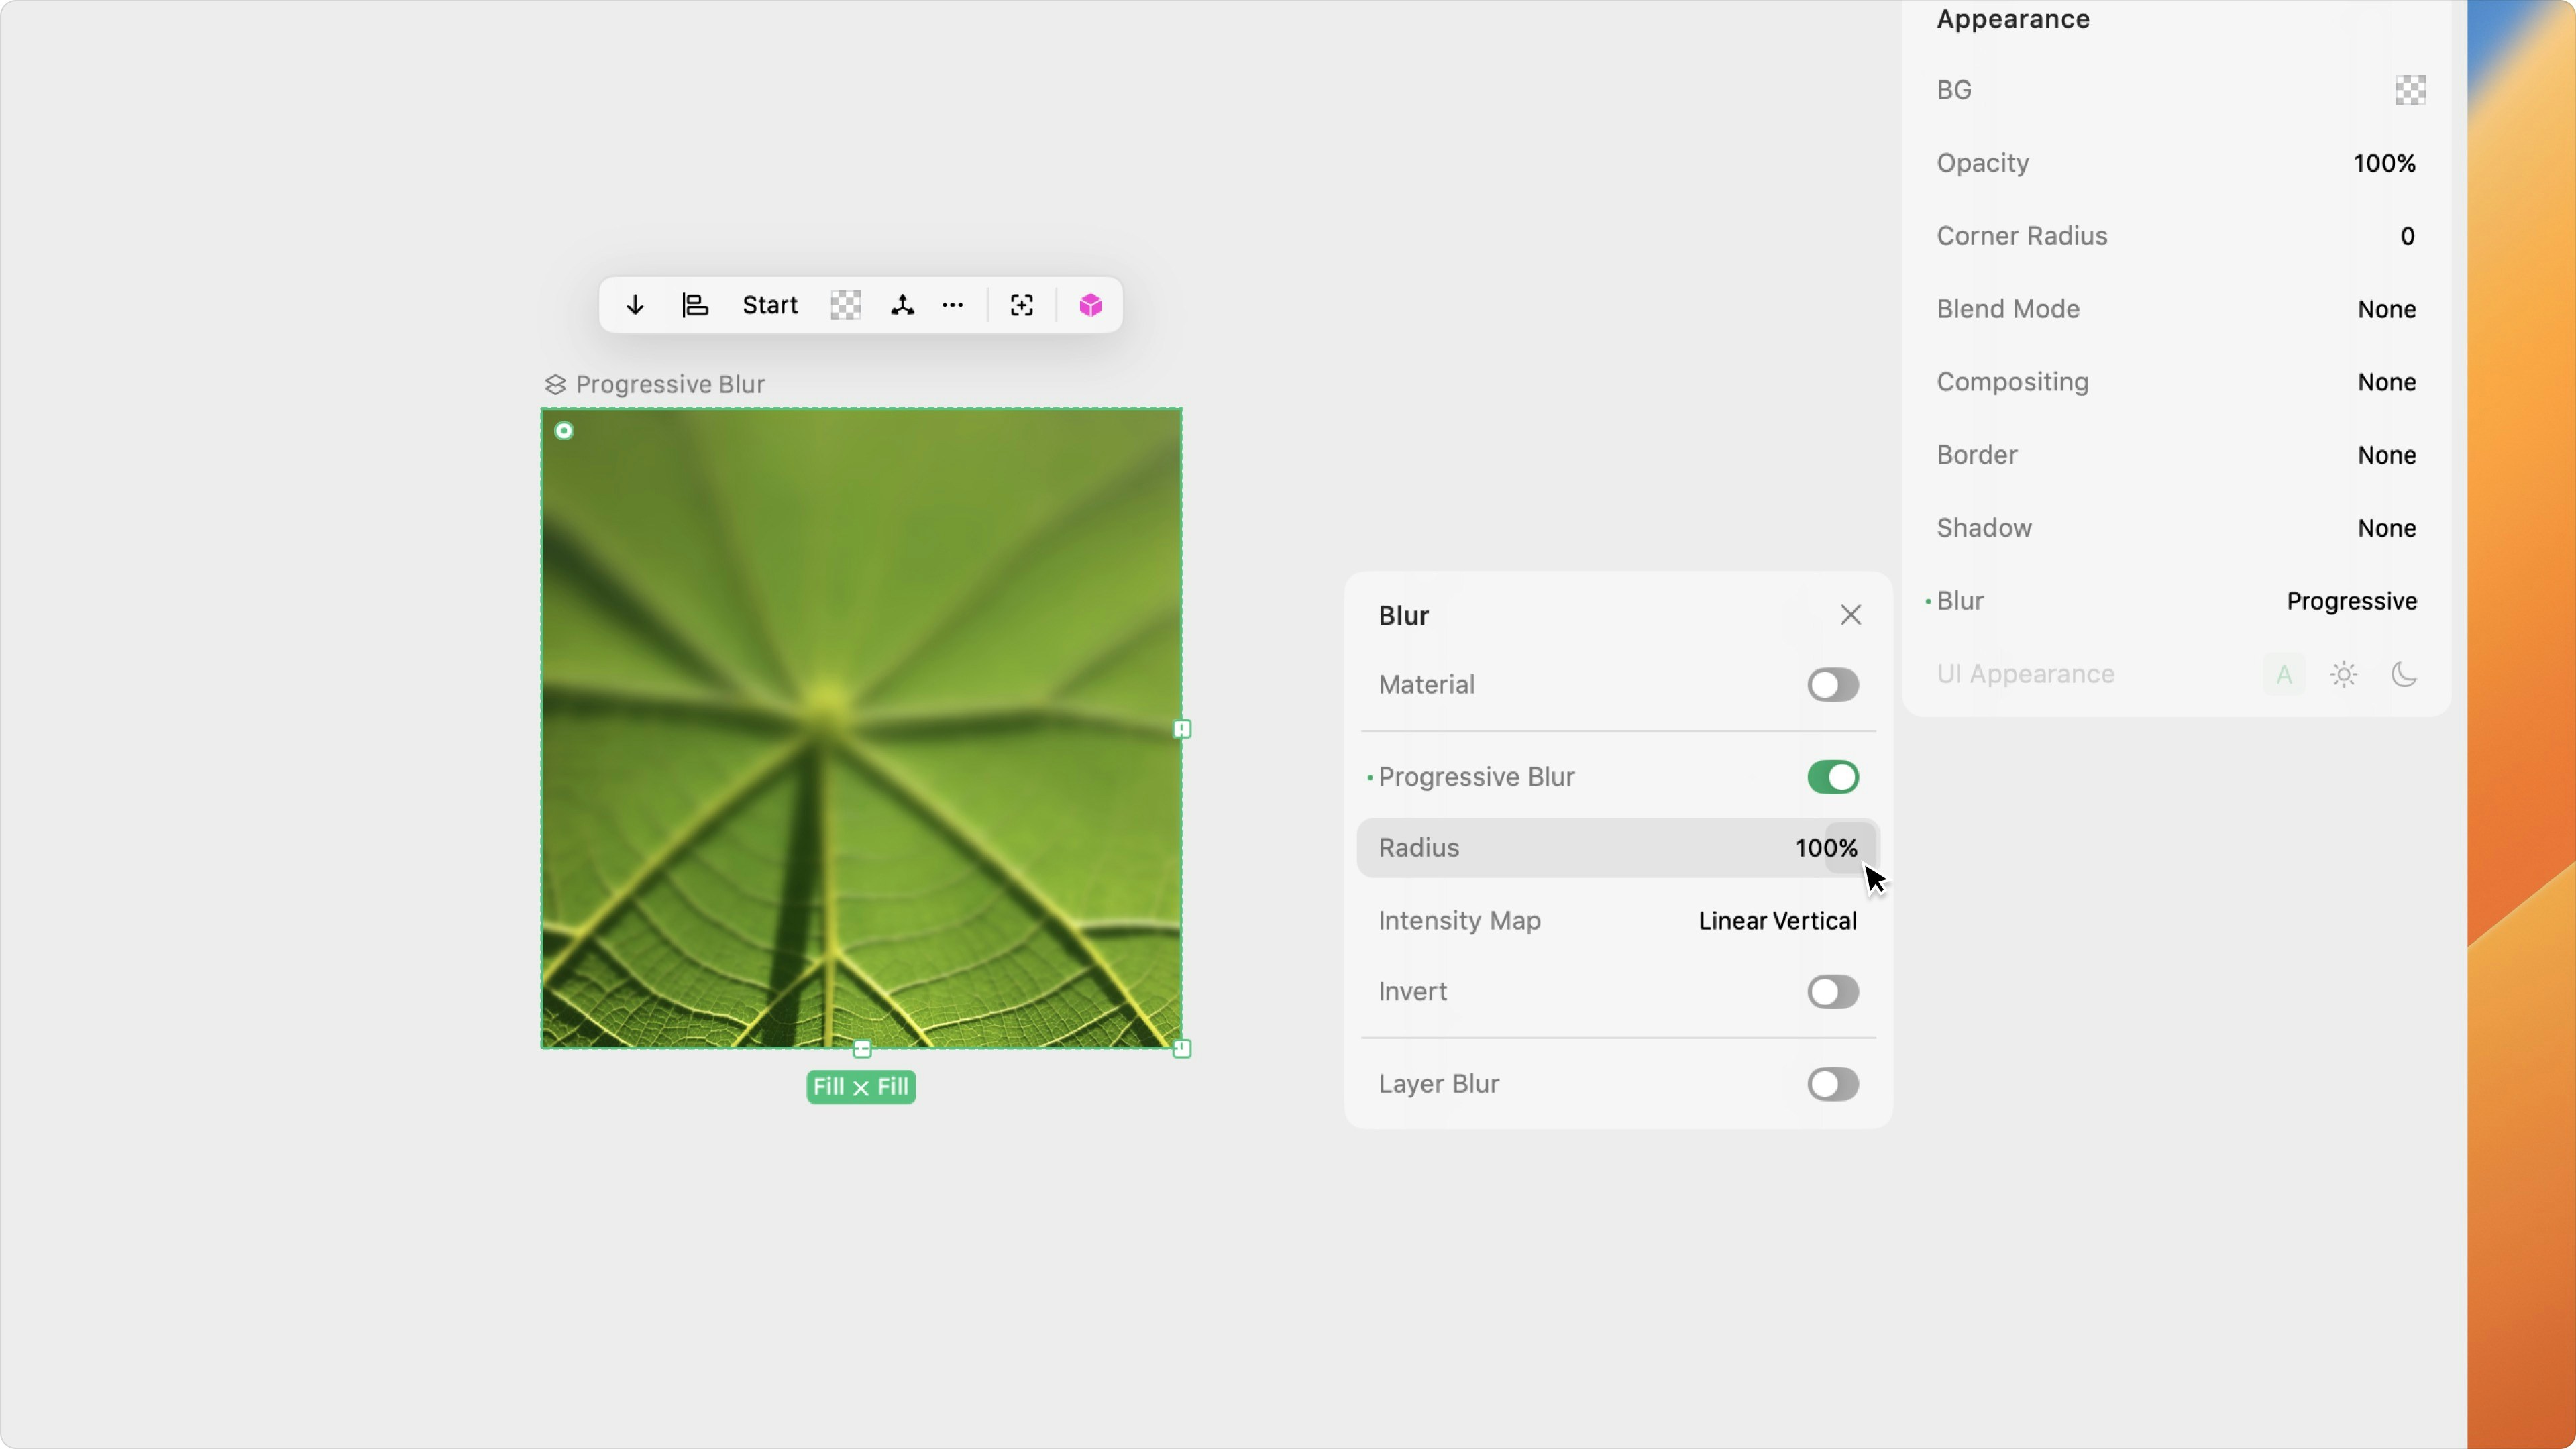The image size is (2576, 1449).
Task: Open the Blur Progressive setting
Action: click(2351, 601)
